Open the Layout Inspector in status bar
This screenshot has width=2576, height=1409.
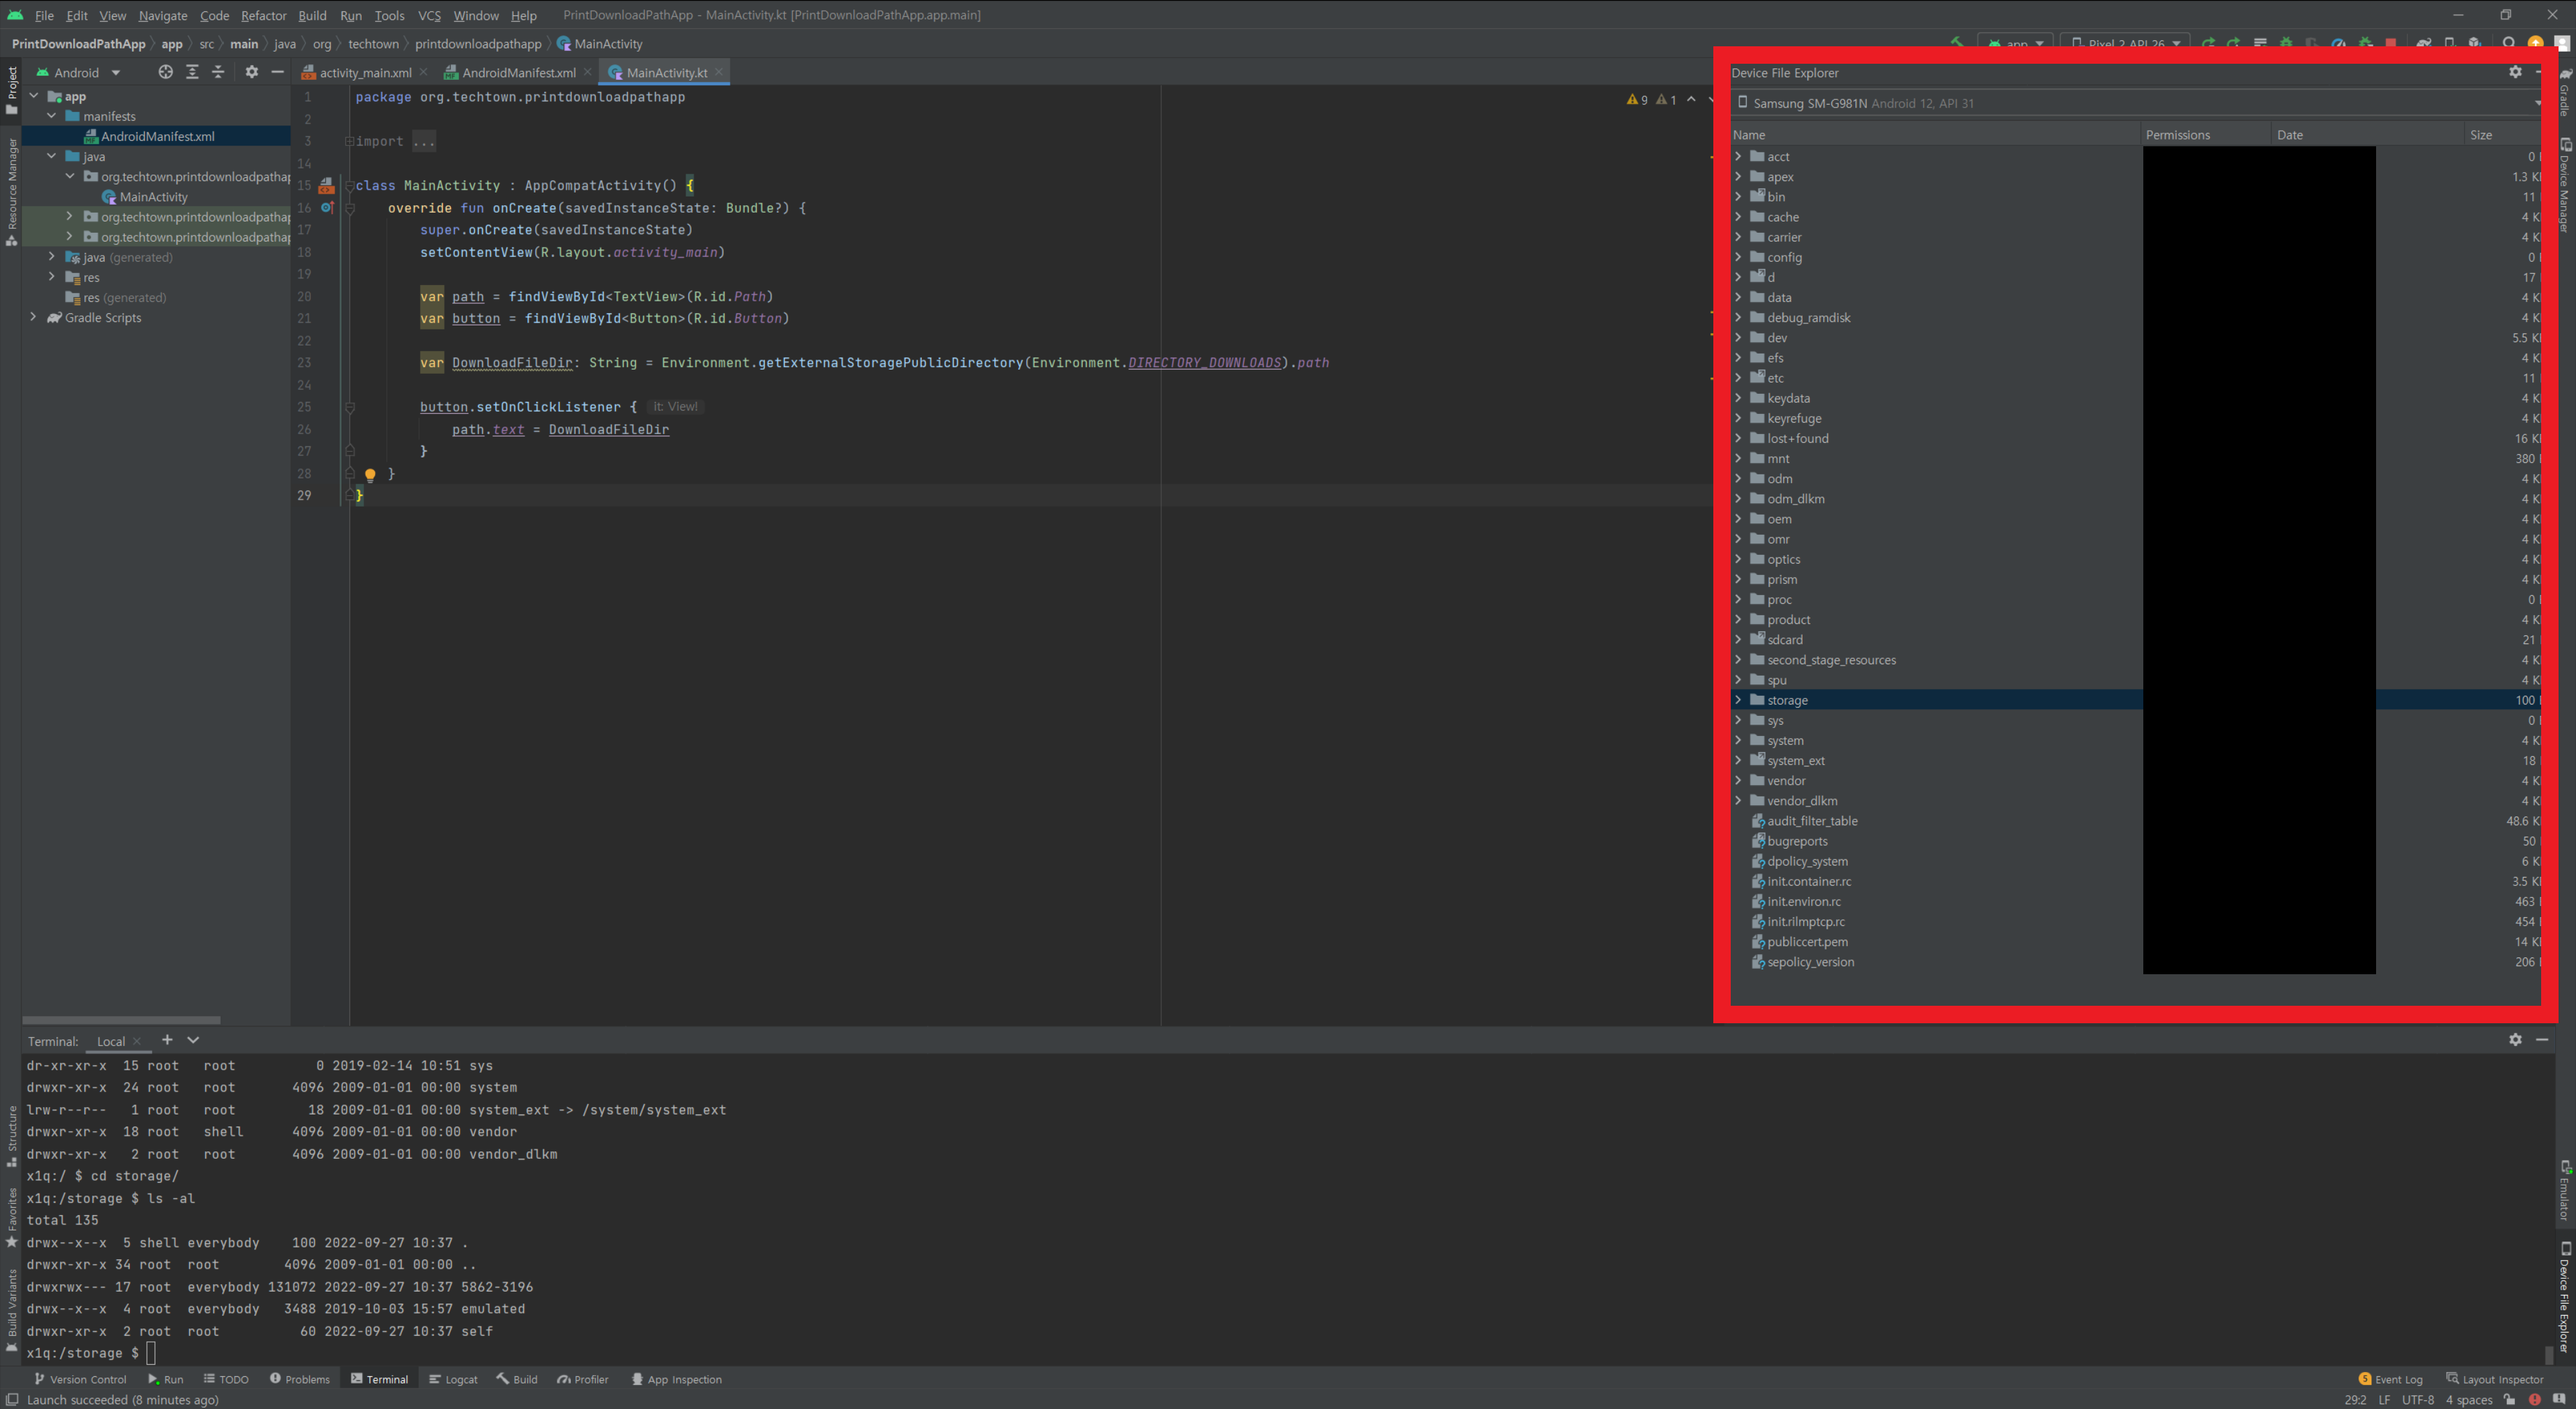click(2495, 1379)
